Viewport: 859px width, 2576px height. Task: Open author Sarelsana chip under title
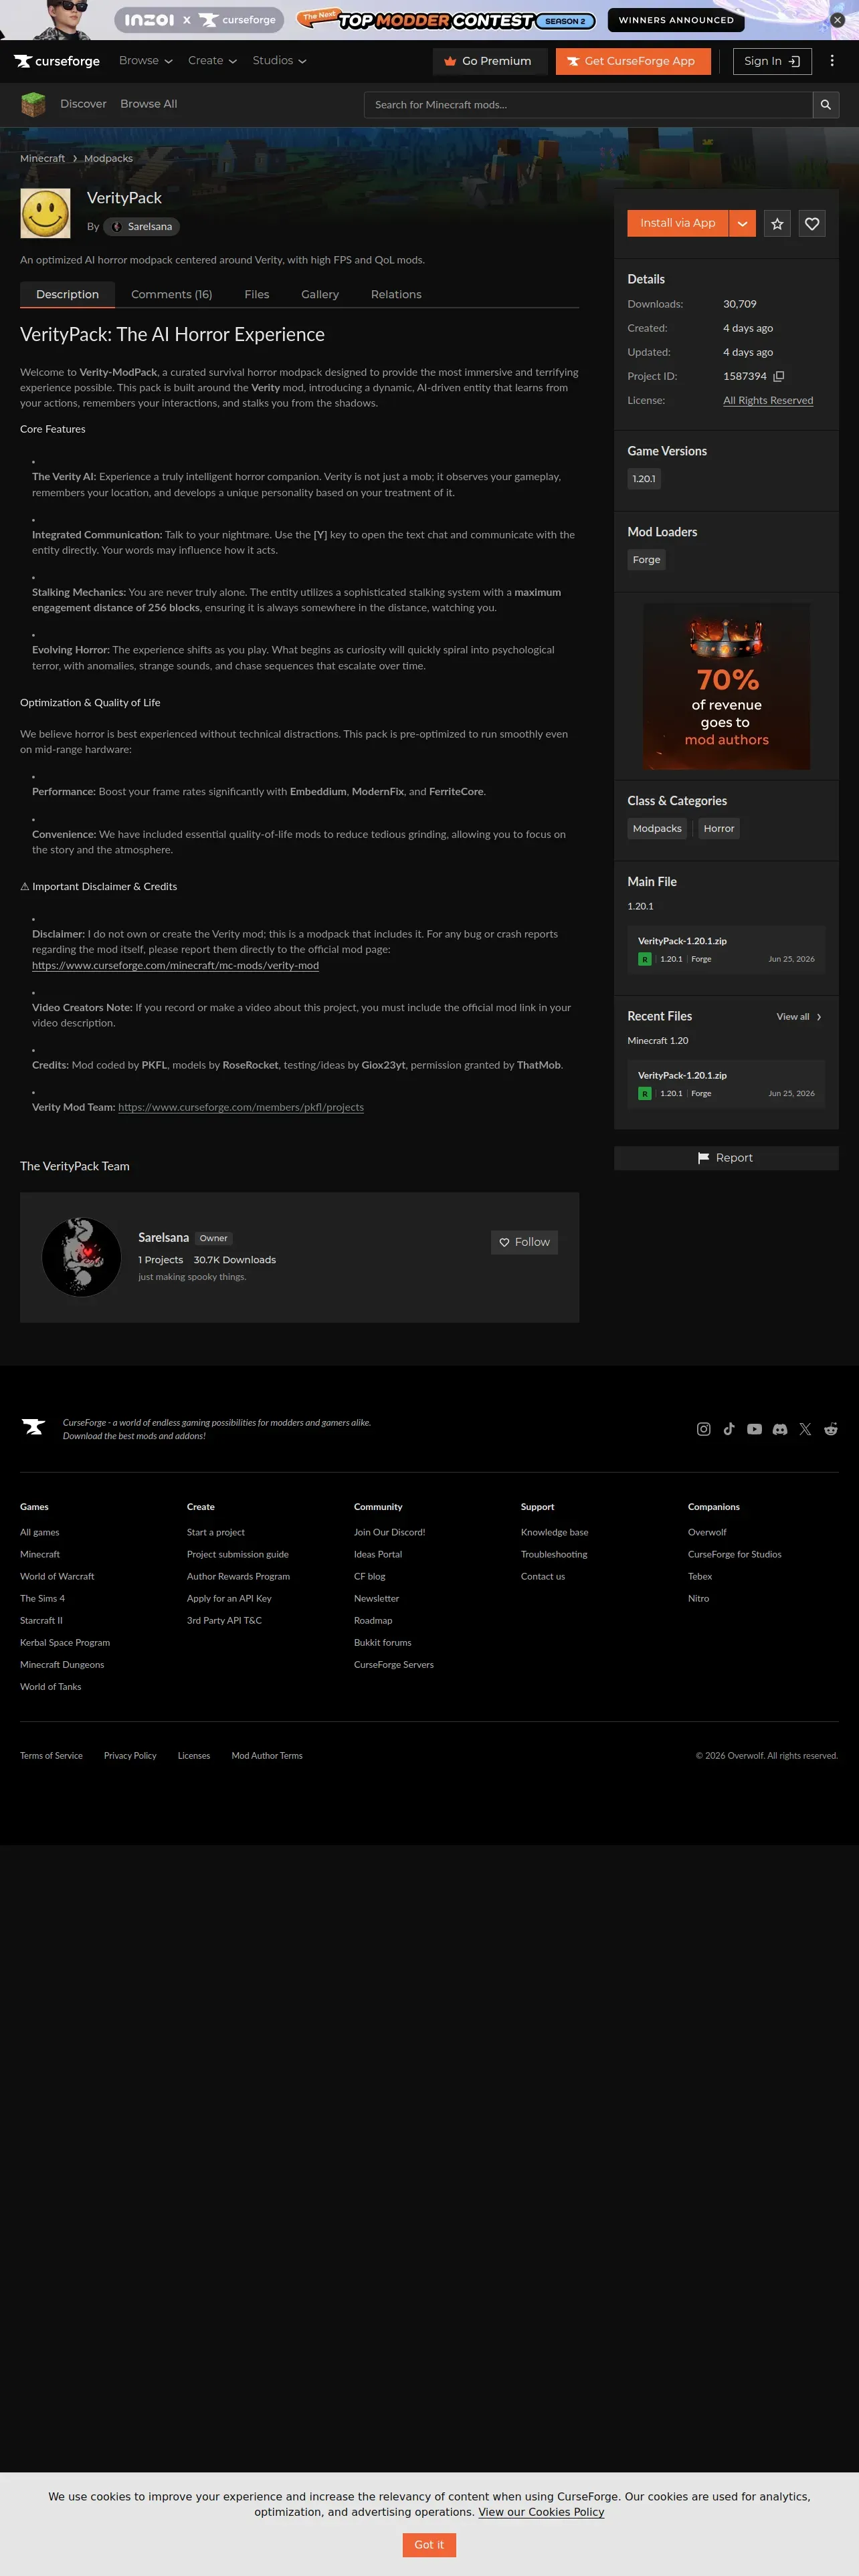tap(142, 227)
